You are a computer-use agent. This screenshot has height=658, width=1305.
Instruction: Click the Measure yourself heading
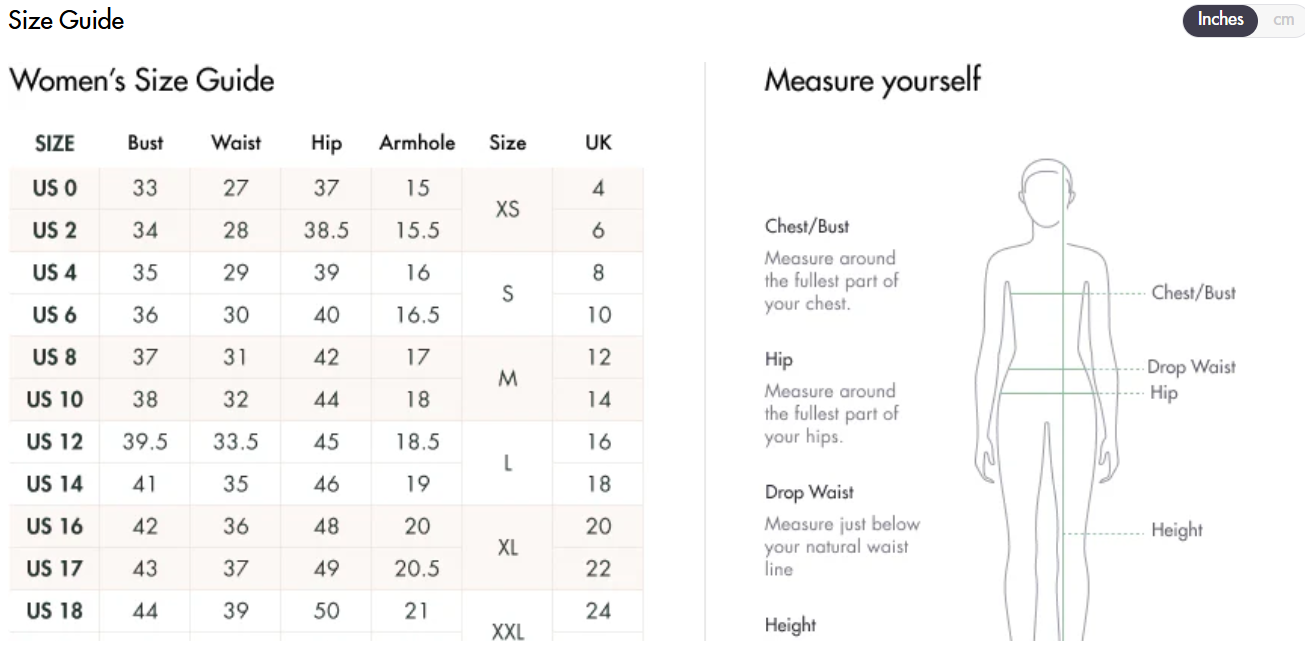(x=872, y=80)
